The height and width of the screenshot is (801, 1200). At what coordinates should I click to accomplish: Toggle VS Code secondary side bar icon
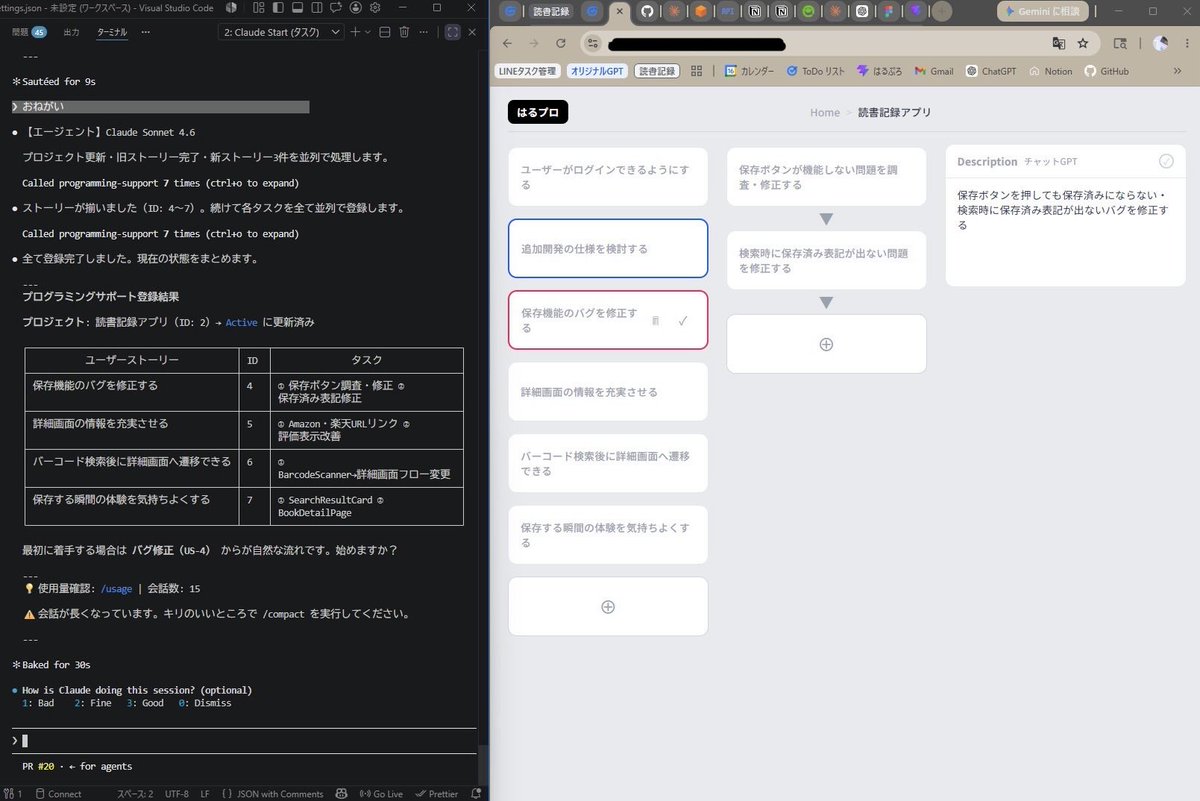pyautogui.click(x=317, y=8)
